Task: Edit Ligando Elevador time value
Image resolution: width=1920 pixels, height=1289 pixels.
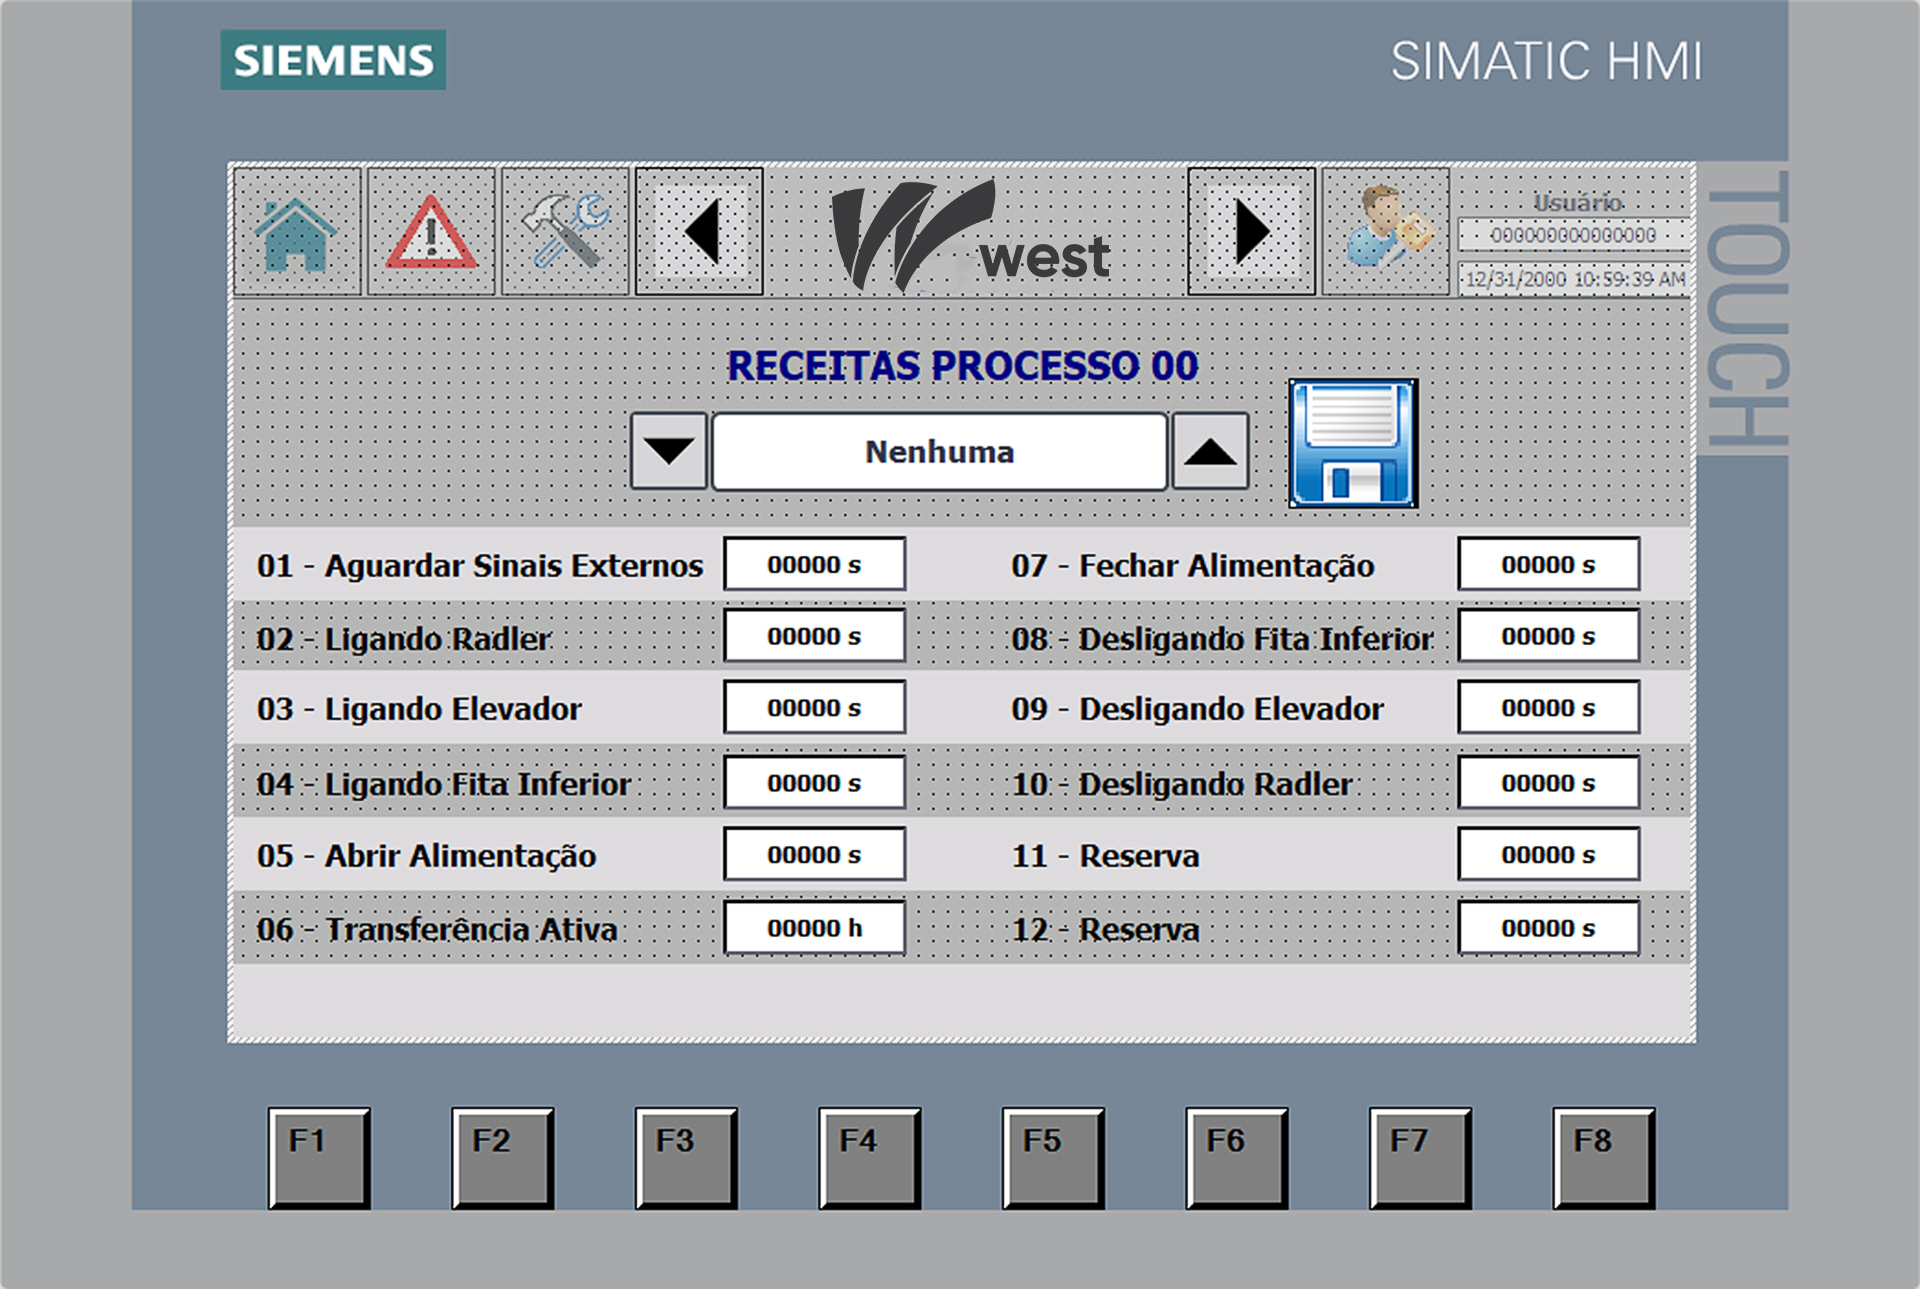Action: tap(814, 708)
